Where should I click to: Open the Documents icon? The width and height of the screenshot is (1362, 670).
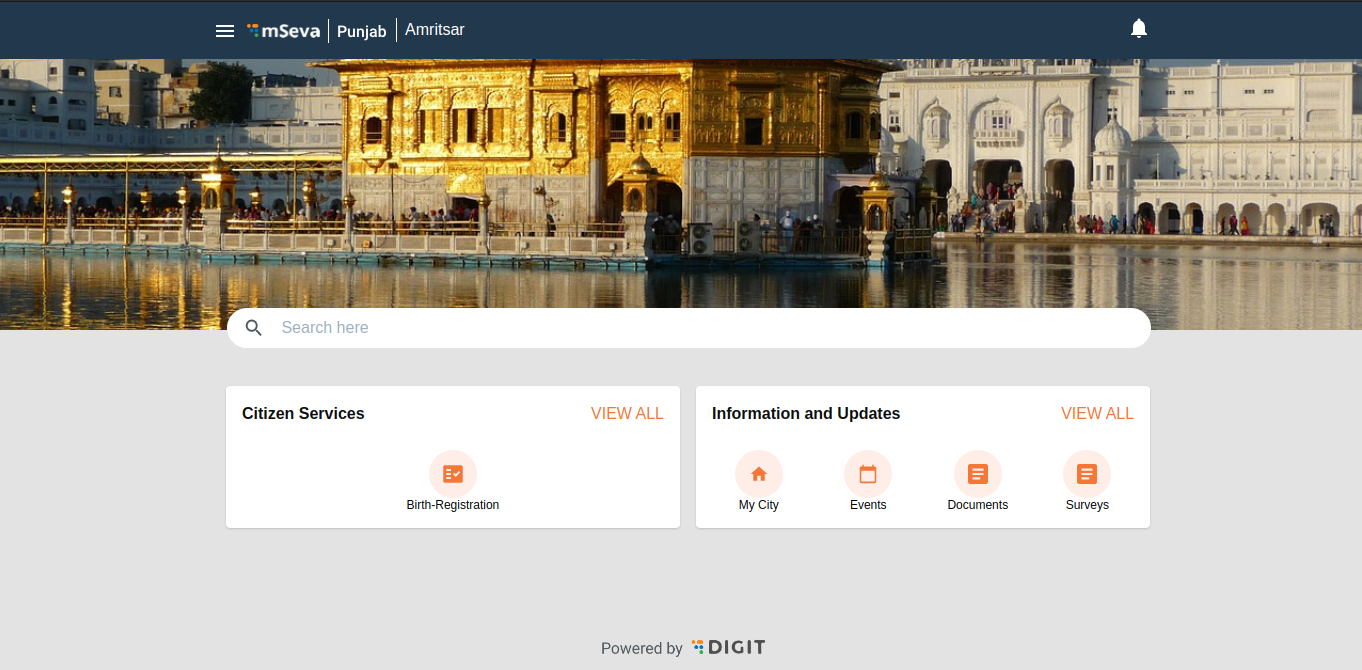point(978,474)
